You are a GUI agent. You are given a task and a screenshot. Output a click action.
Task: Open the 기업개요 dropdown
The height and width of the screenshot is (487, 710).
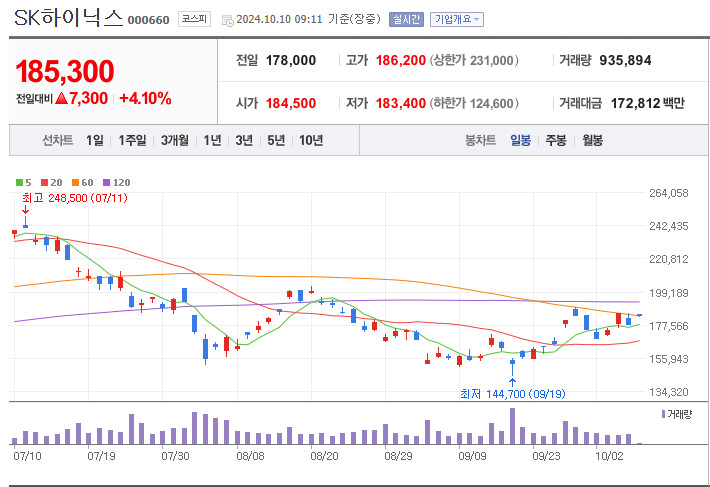(456, 19)
